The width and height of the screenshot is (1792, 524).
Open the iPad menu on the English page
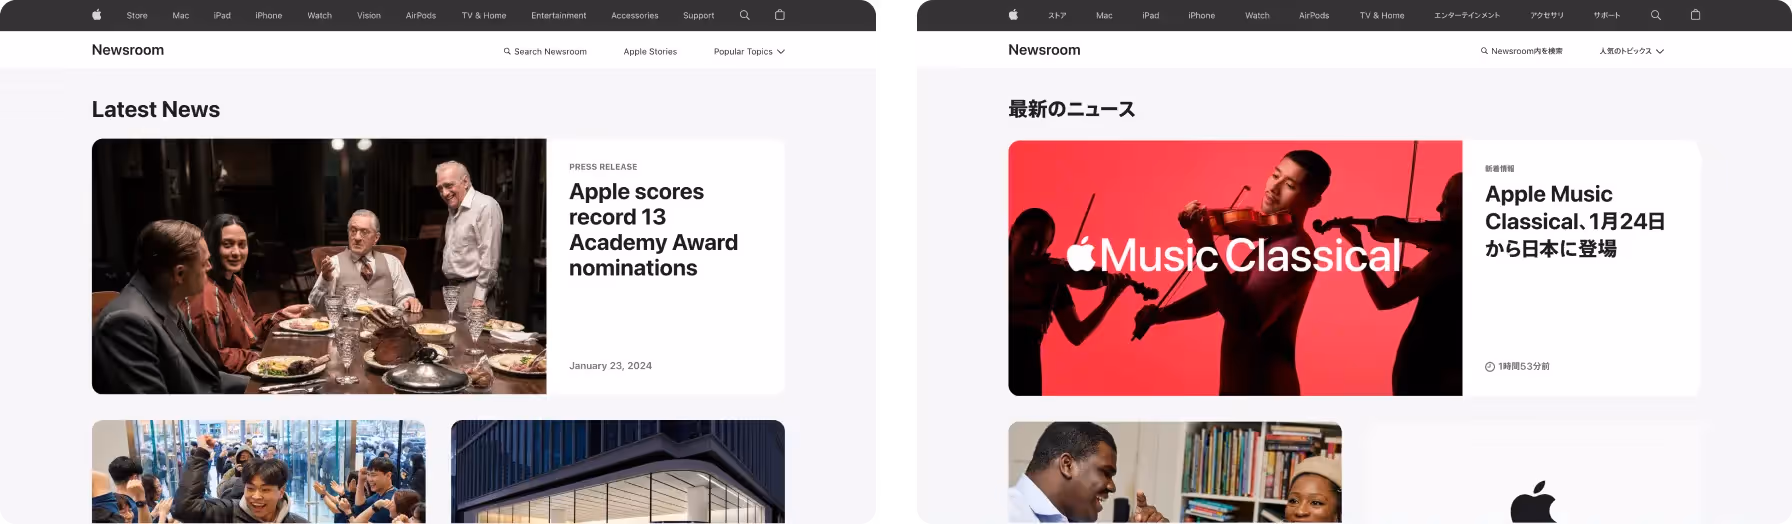point(222,16)
